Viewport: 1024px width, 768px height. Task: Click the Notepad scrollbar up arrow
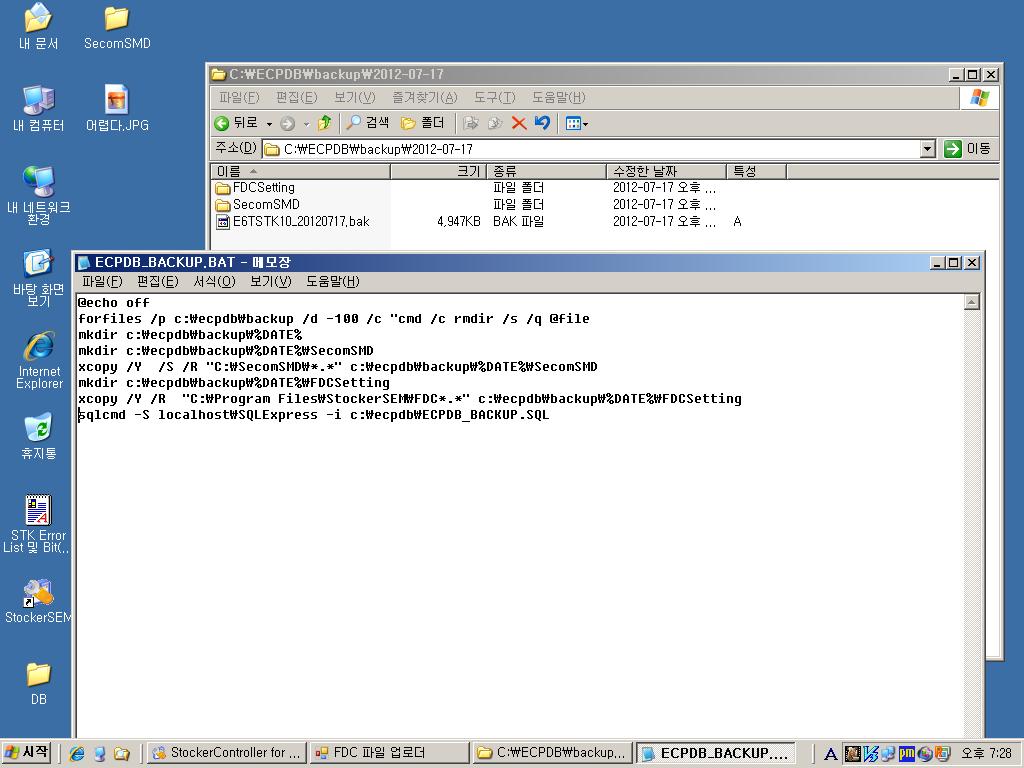click(972, 302)
